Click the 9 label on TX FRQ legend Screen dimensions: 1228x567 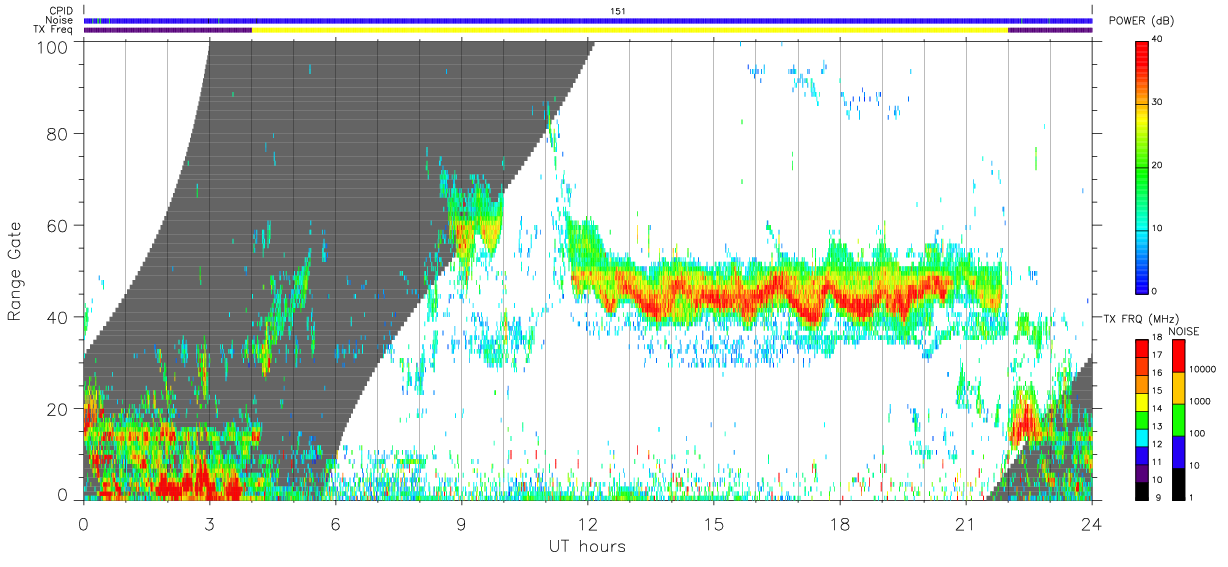(1156, 497)
